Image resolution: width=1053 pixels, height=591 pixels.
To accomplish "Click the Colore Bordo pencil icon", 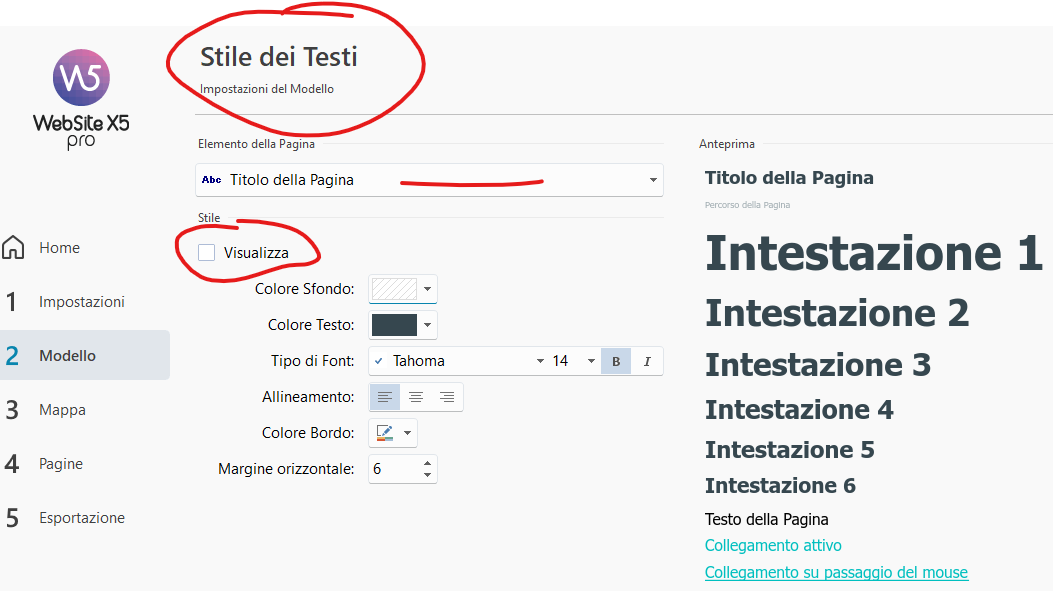I will 385,433.
